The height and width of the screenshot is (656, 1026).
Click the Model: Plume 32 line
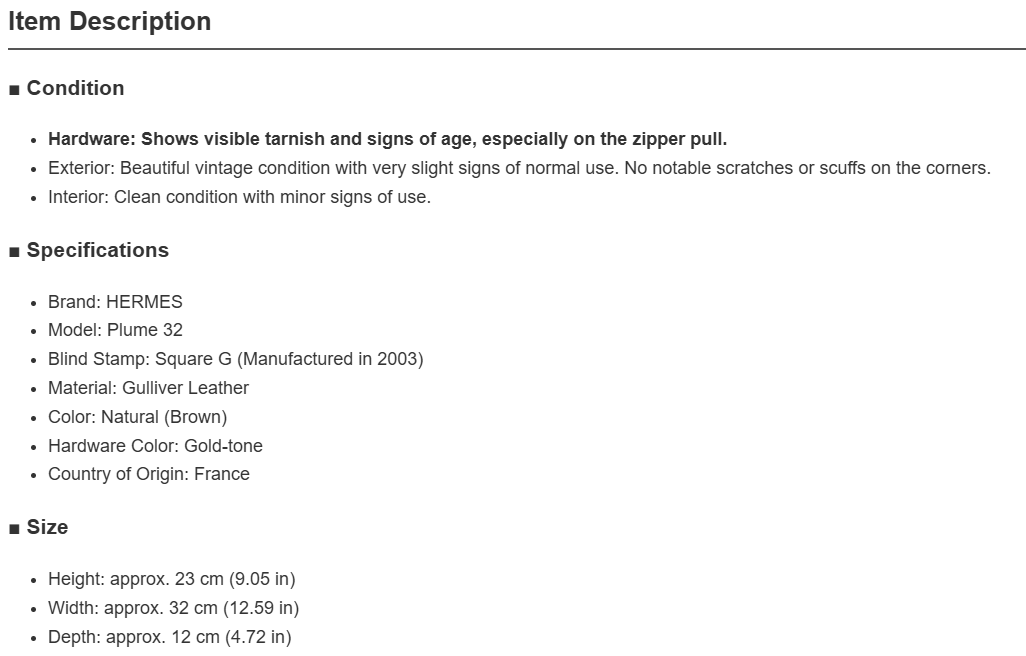coord(115,330)
